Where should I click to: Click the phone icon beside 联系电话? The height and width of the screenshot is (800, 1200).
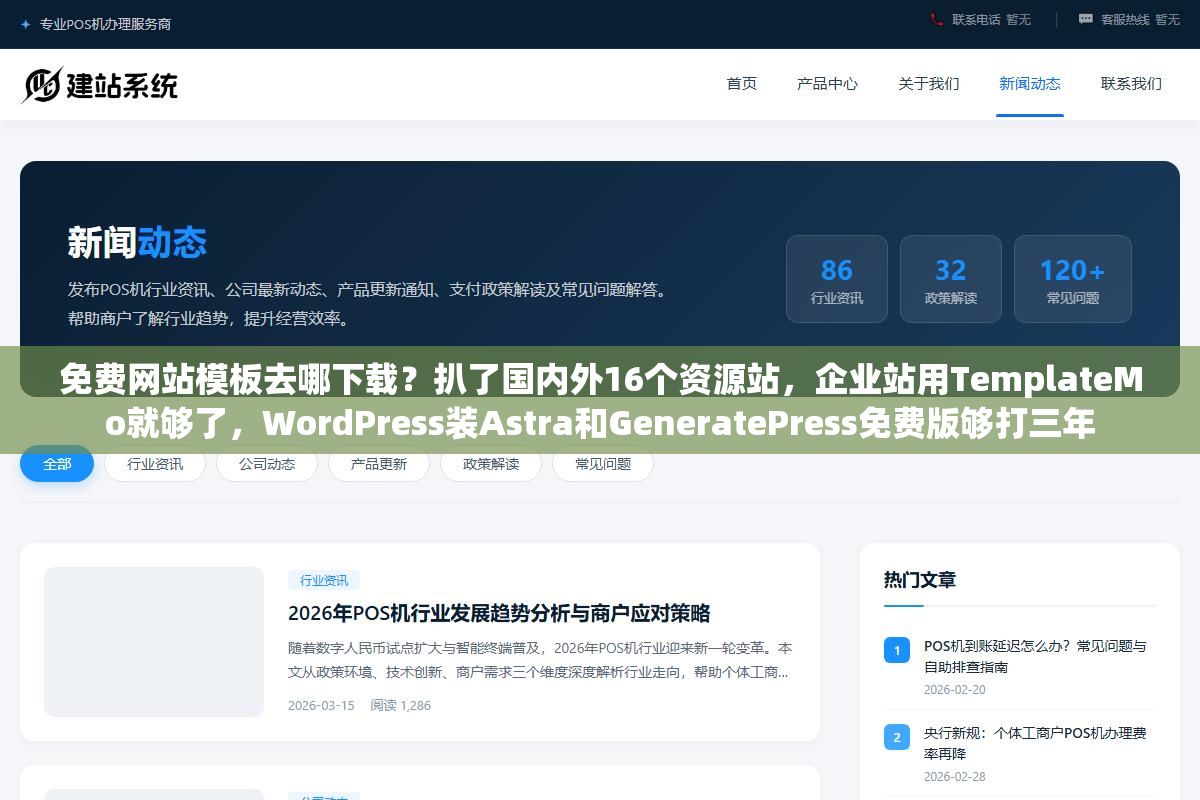click(937, 19)
